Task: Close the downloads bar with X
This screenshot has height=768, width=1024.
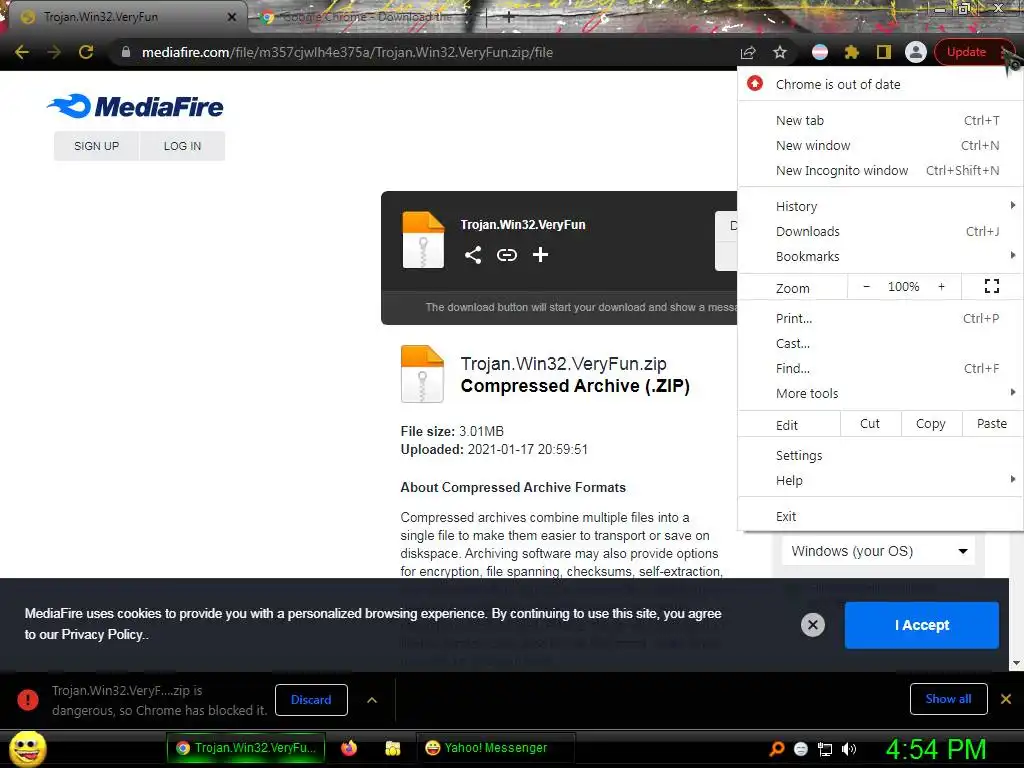Action: pos(1006,699)
